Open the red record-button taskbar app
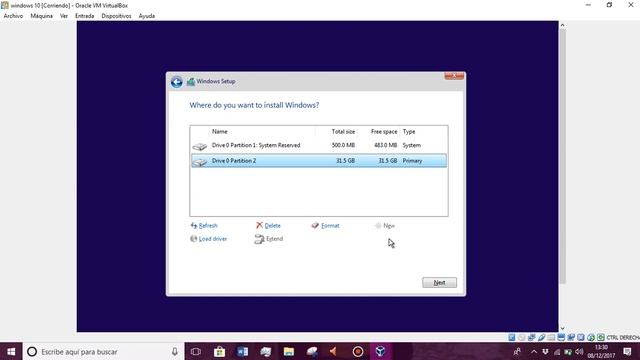 tap(358, 351)
